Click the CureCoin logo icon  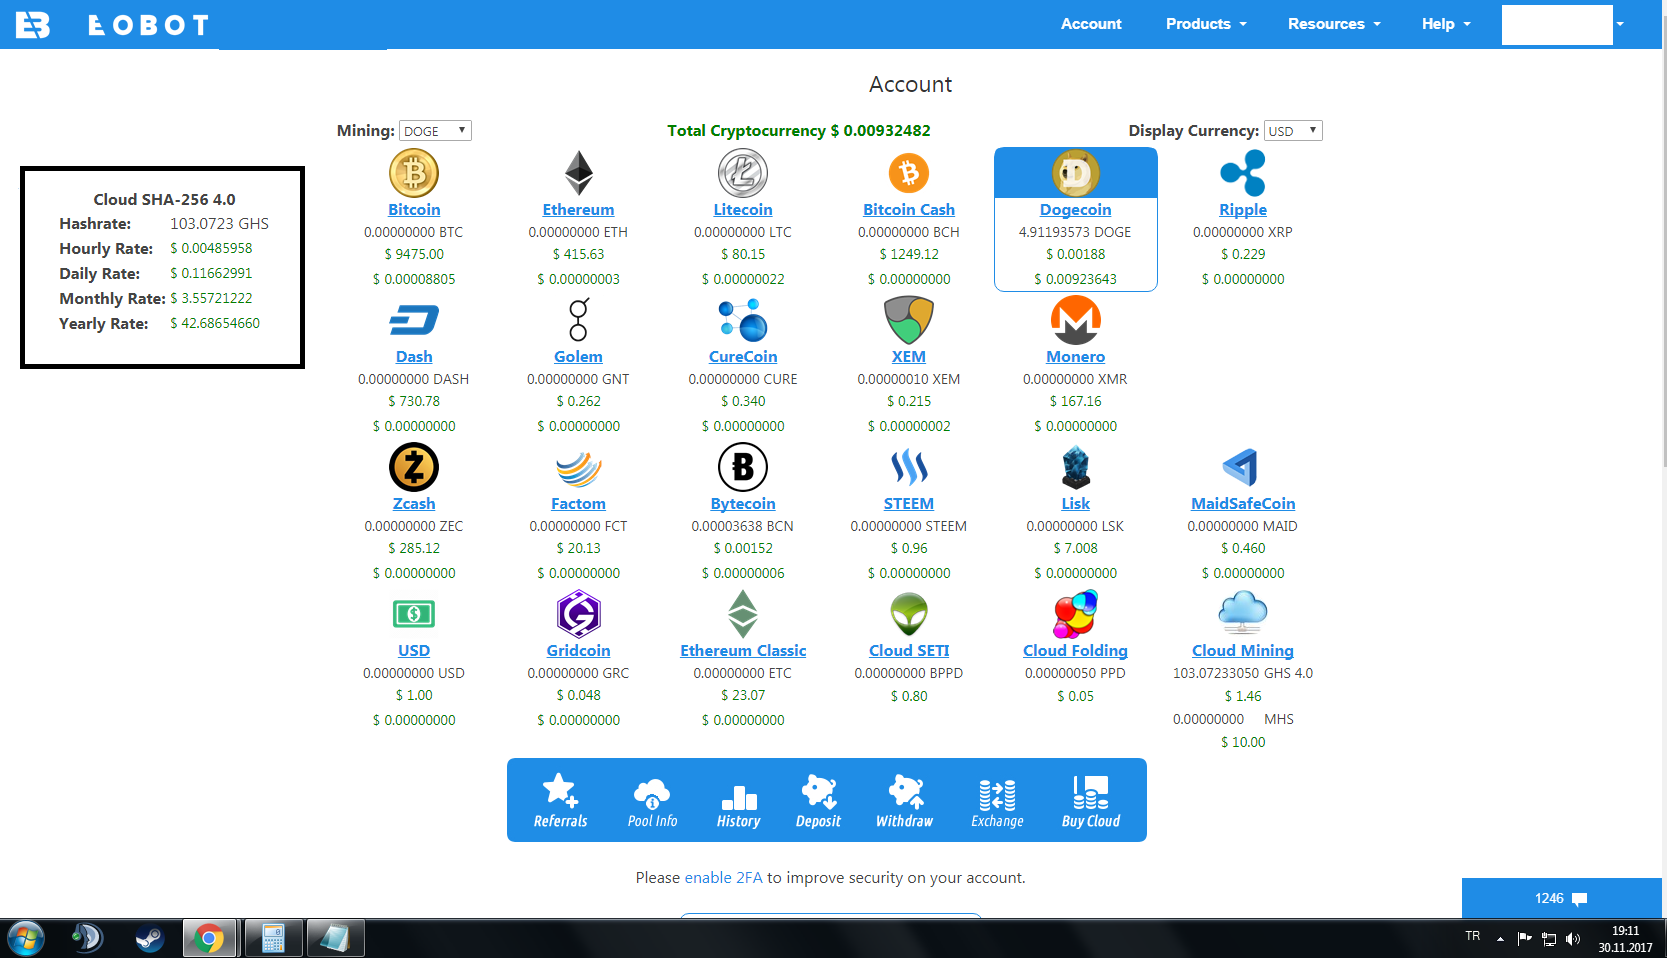click(743, 320)
